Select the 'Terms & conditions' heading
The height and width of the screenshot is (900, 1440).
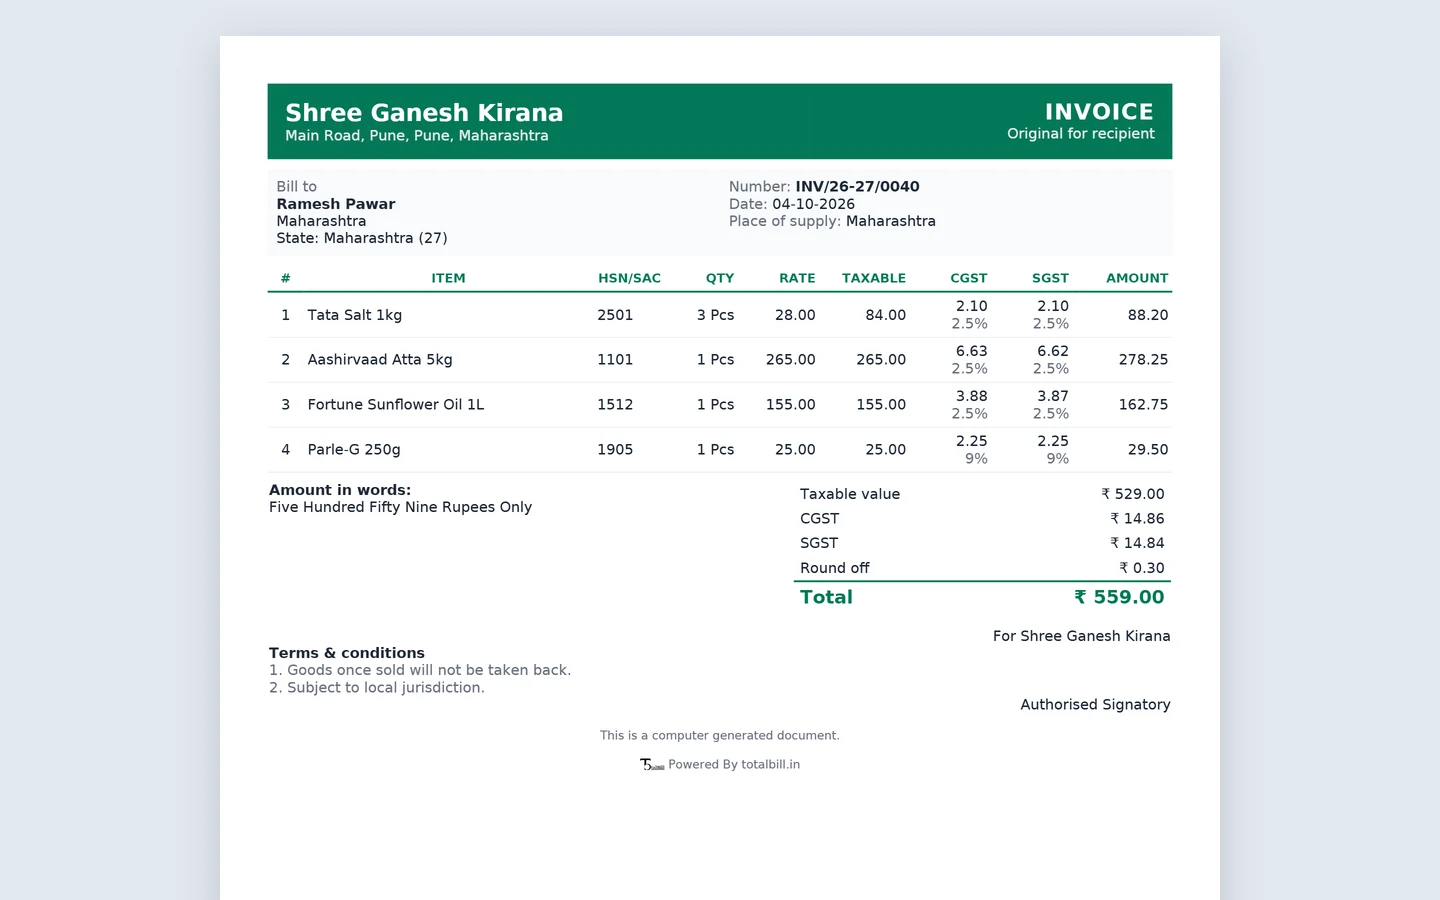point(347,653)
